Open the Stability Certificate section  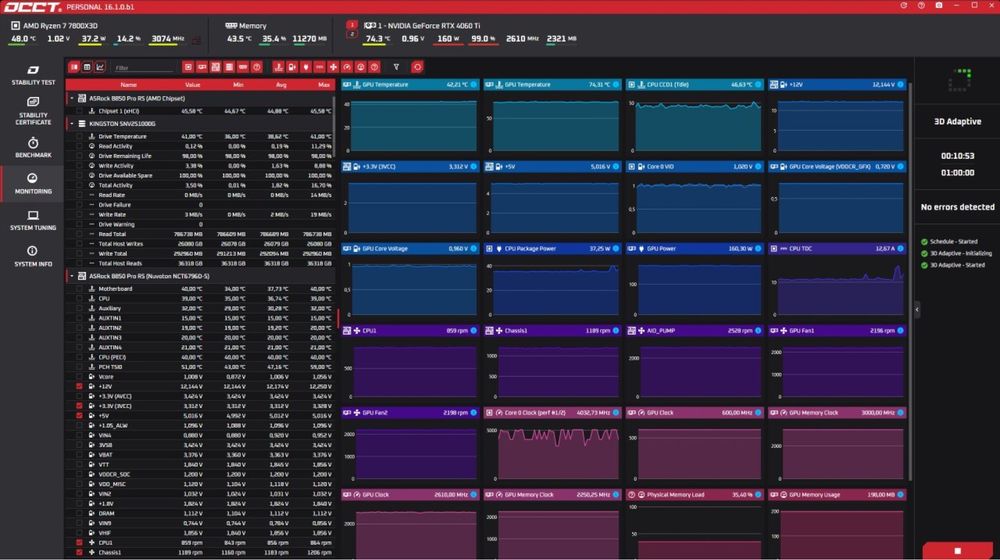[x=33, y=111]
